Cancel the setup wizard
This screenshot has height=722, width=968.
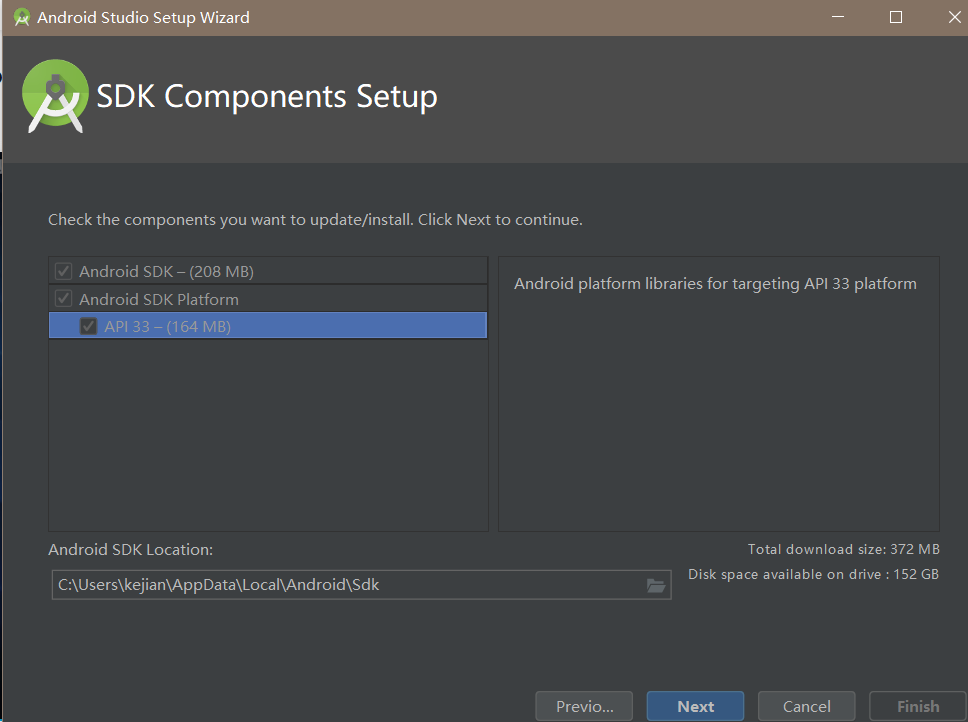tap(806, 706)
